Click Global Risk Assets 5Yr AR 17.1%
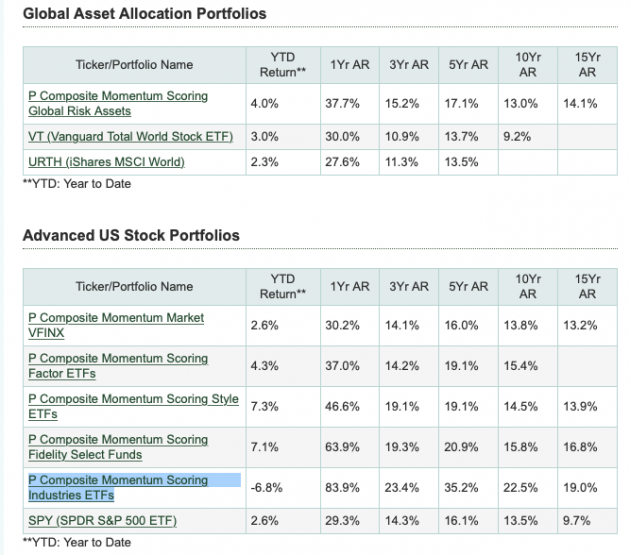 click(x=461, y=104)
